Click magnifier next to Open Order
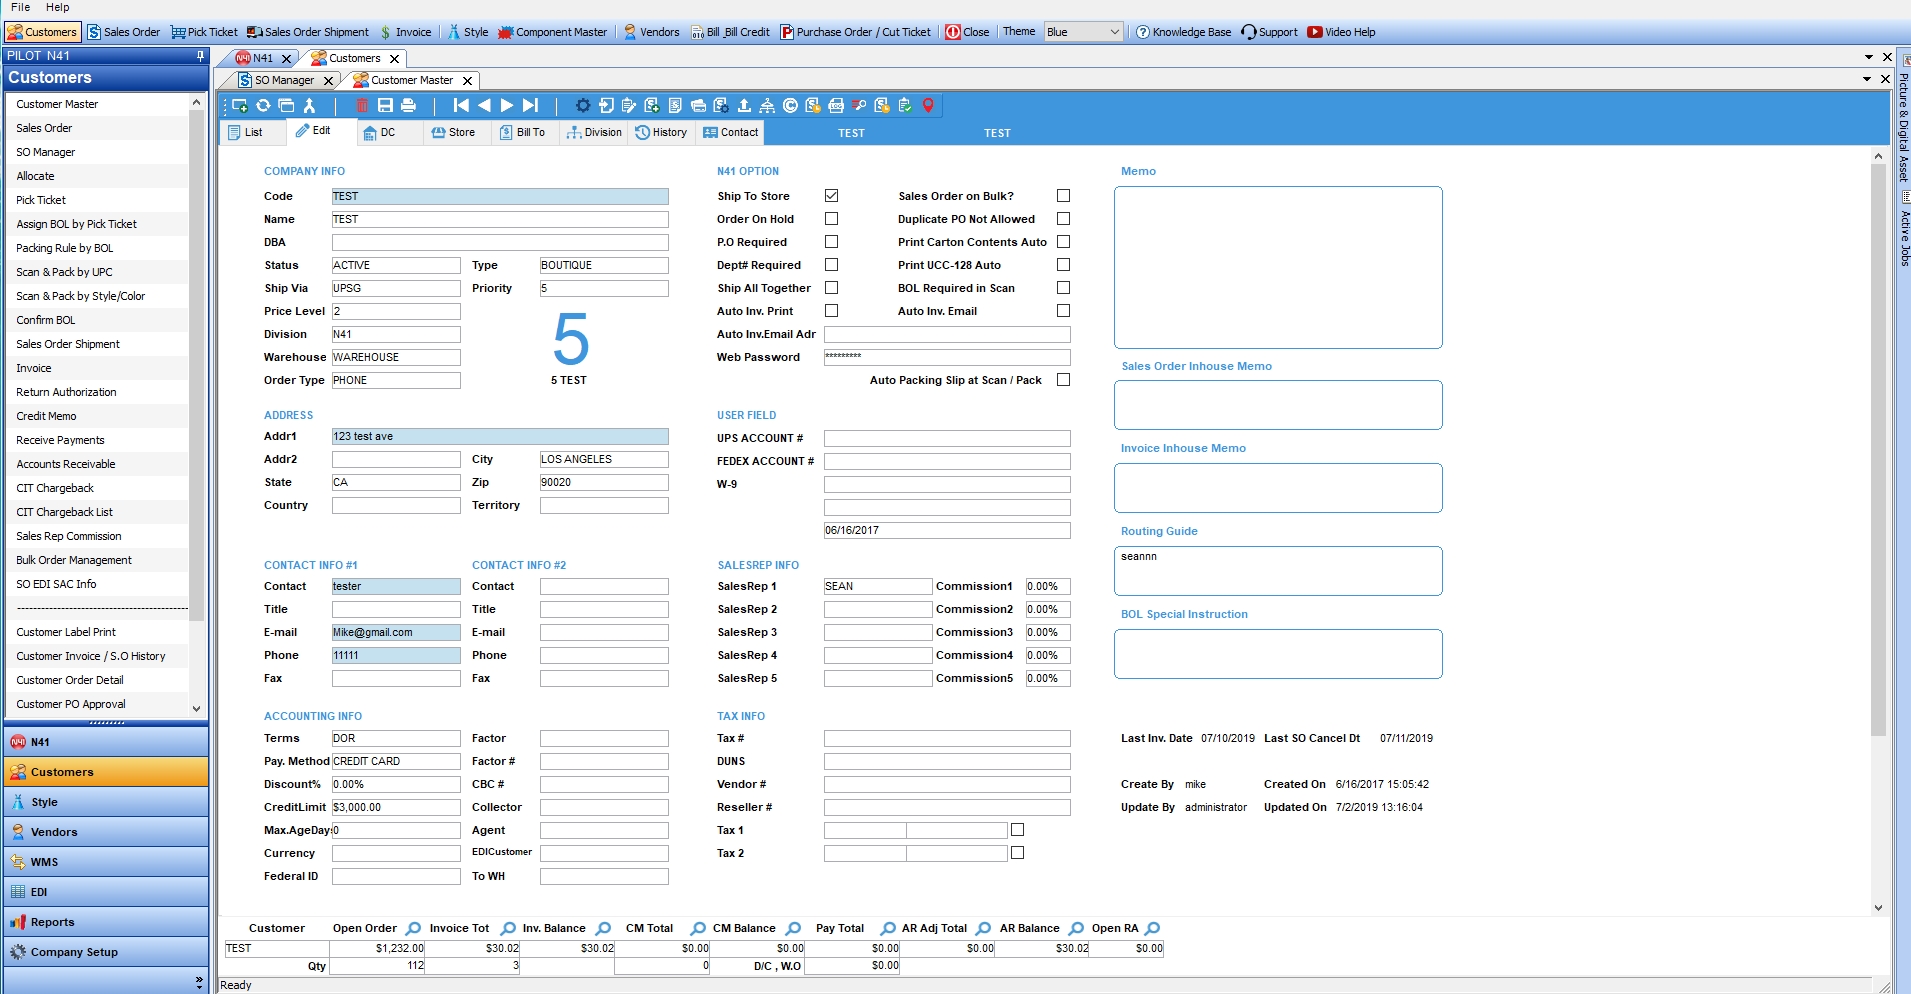This screenshot has width=1911, height=994. (413, 928)
